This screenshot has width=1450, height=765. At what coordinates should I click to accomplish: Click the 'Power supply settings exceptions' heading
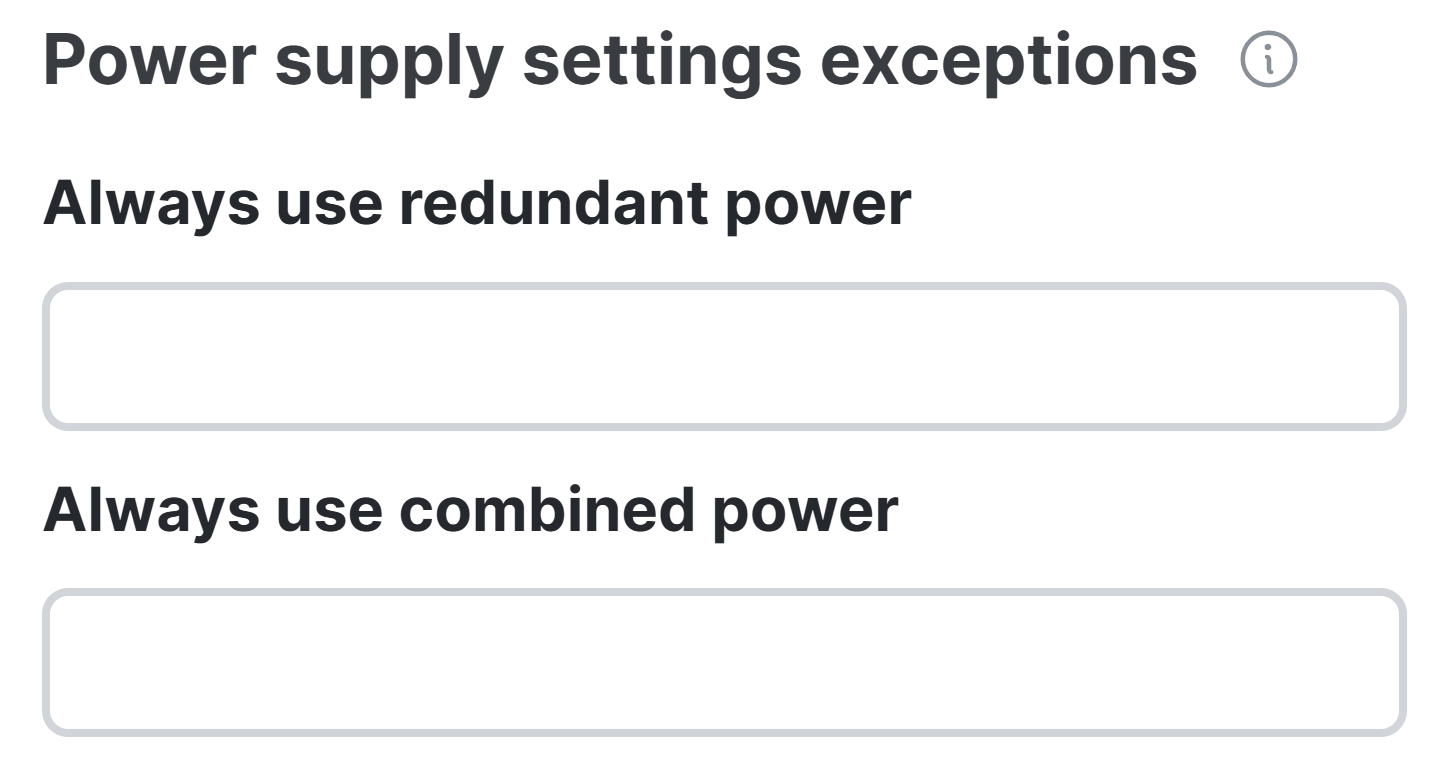(x=620, y=60)
